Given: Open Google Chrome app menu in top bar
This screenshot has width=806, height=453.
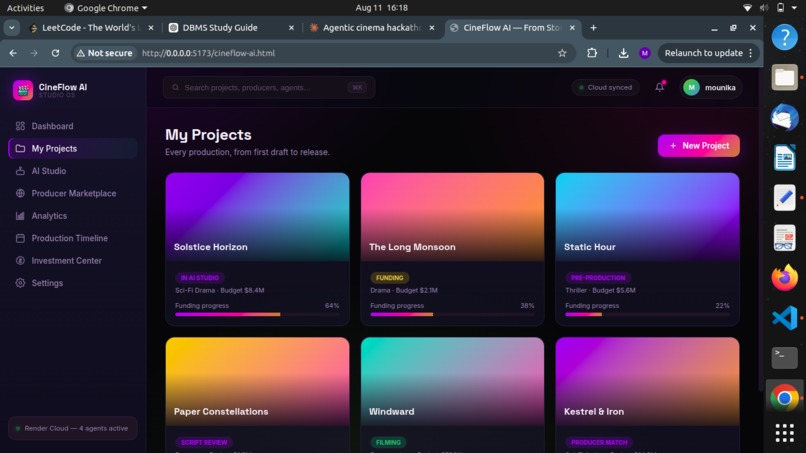Looking at the screenshot, I should click(x=106, y=8).
